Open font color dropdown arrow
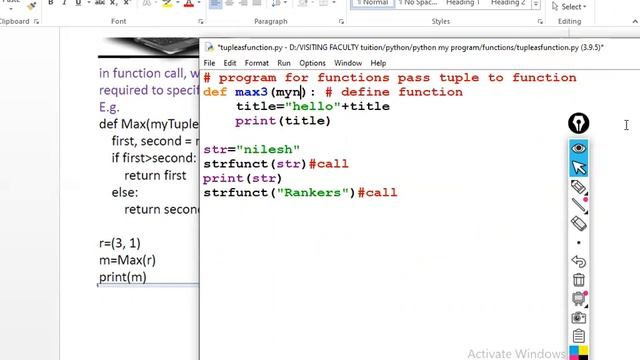Image resolution: width=640 pixels, height=360 pixels. point(199,3)
